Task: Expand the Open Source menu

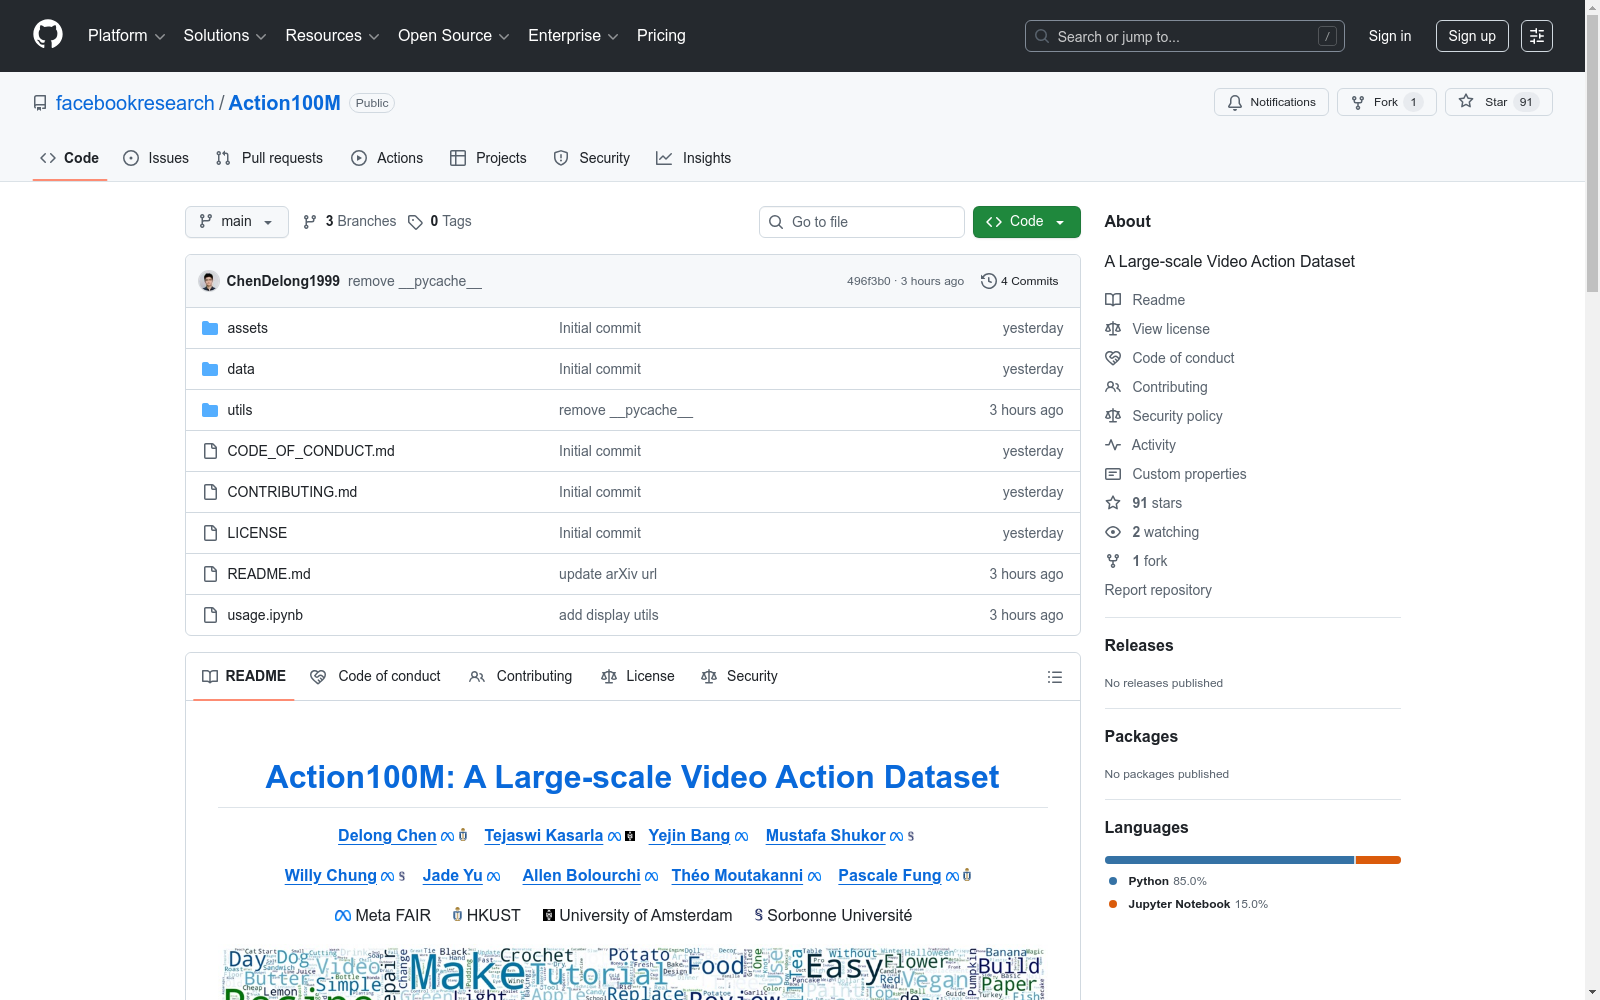Action: coord(454,36)
